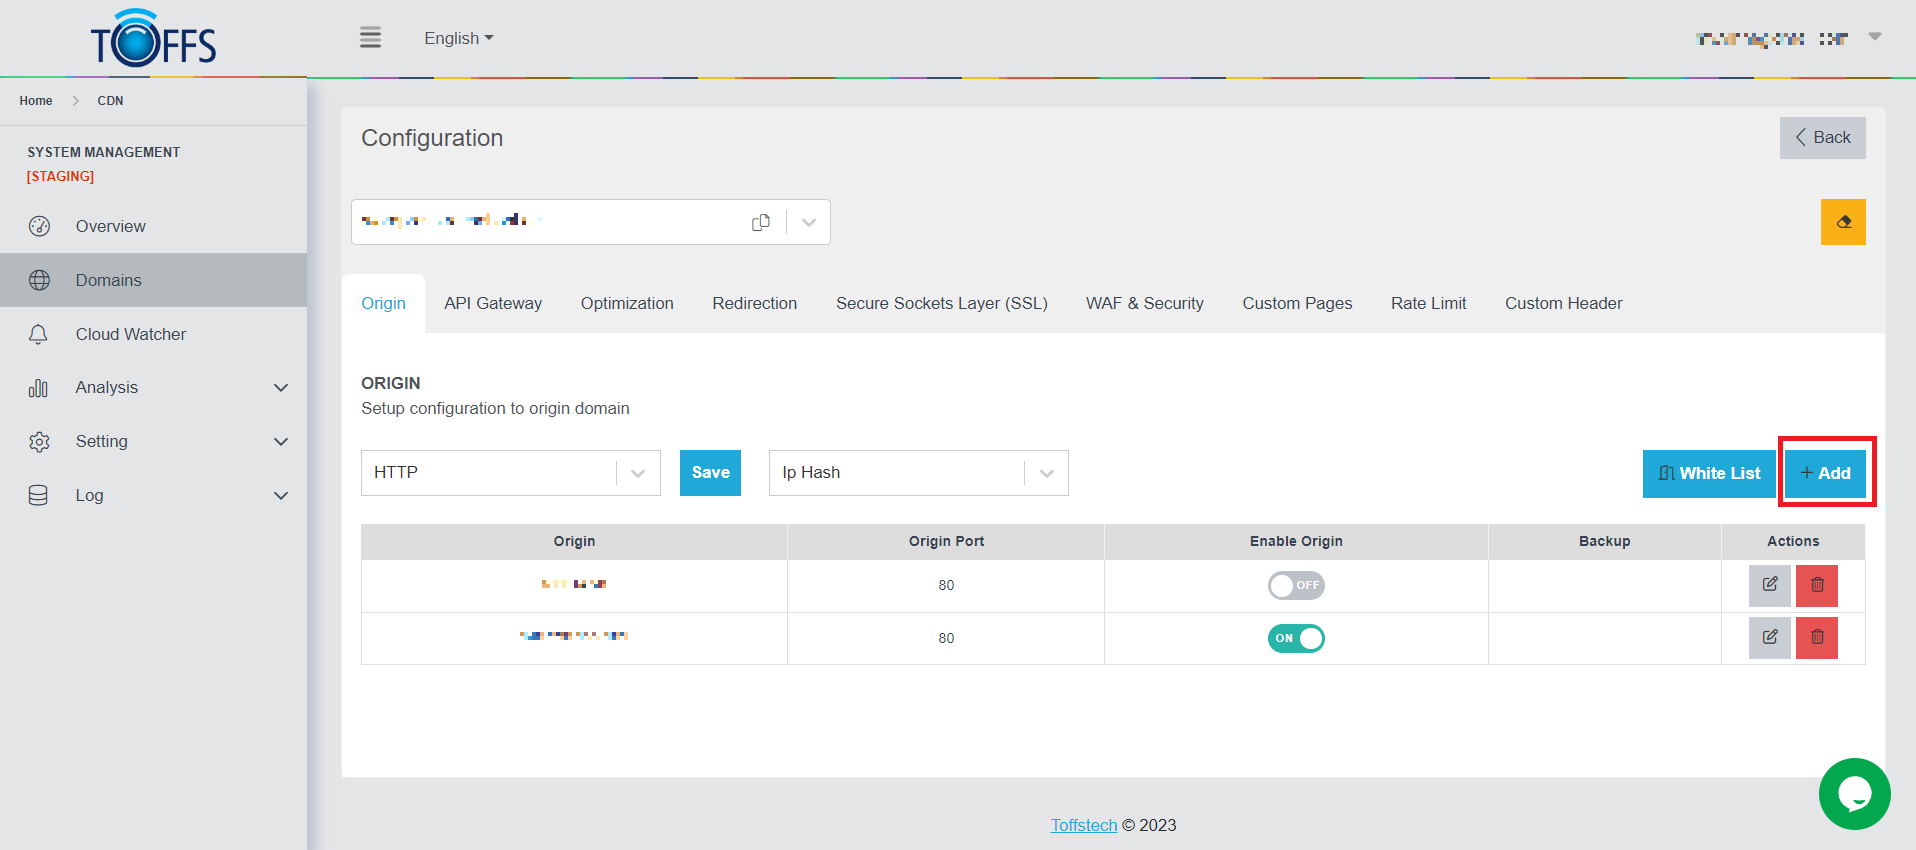
Task: Open the Ip Hash dropdown
Action: click(x=917, y=473)
